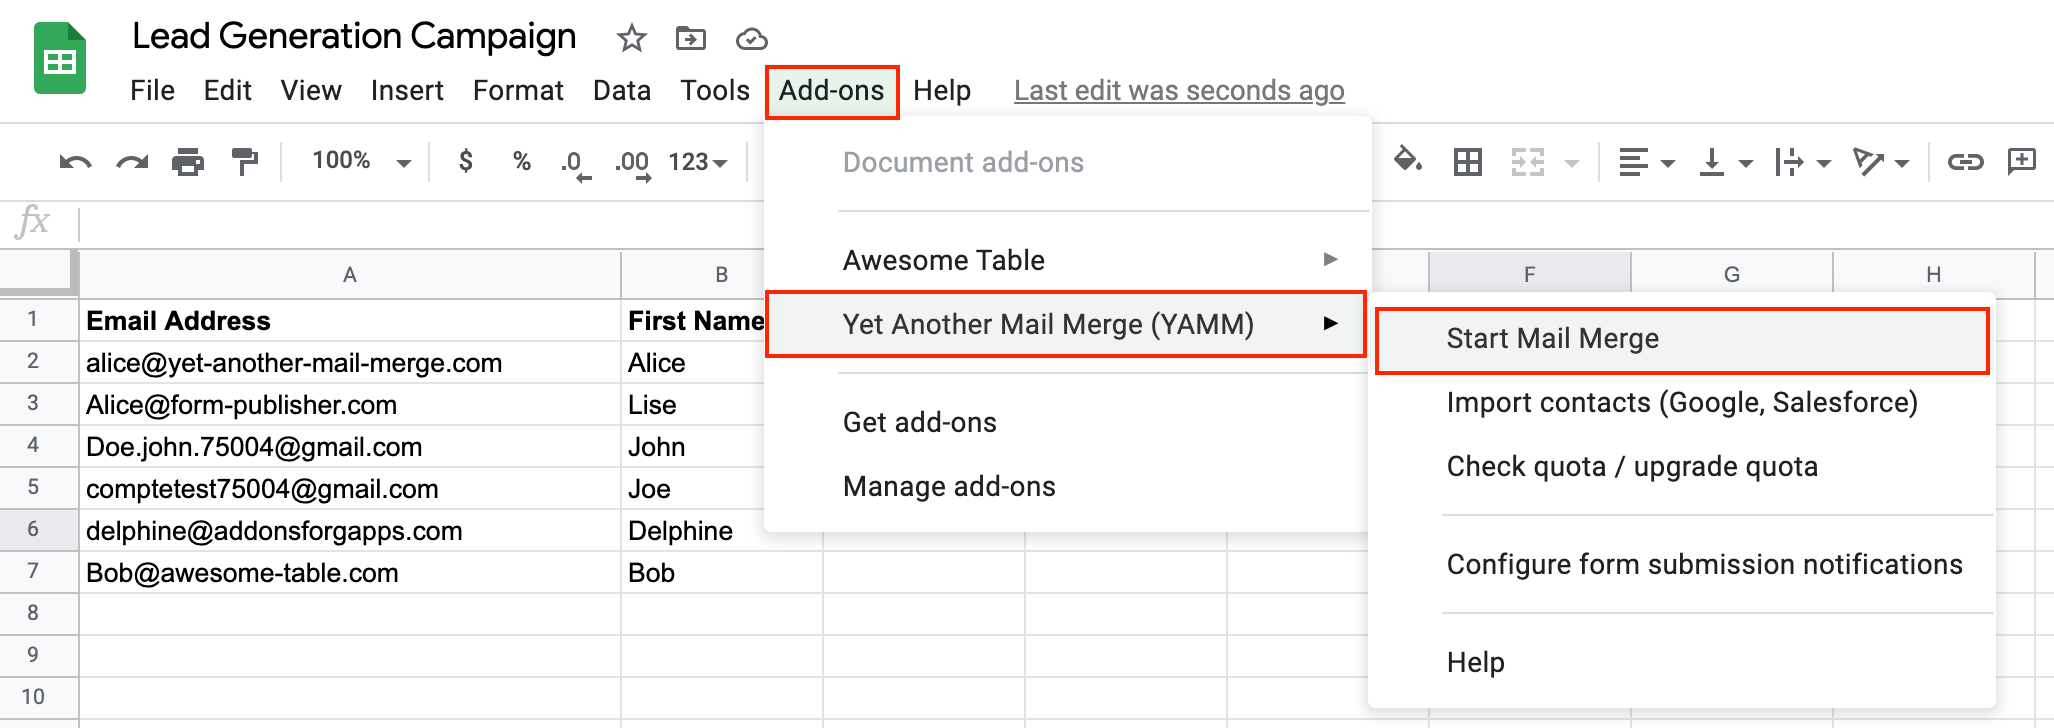The height and width of the screenshot is (728, 2054).
Task: Click the redo arrow icon
Action: 131,162
